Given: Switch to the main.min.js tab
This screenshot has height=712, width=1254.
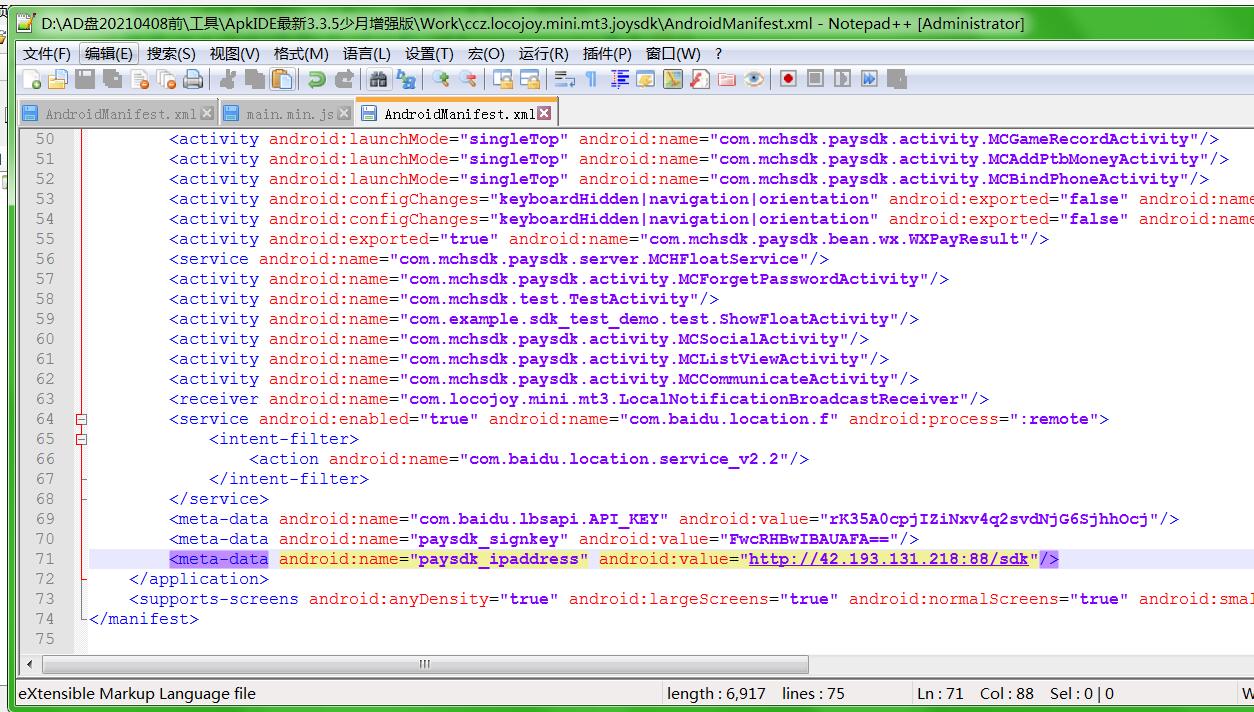Looking at the screenshot, I should pyautogui.click(x=288, y=114).
